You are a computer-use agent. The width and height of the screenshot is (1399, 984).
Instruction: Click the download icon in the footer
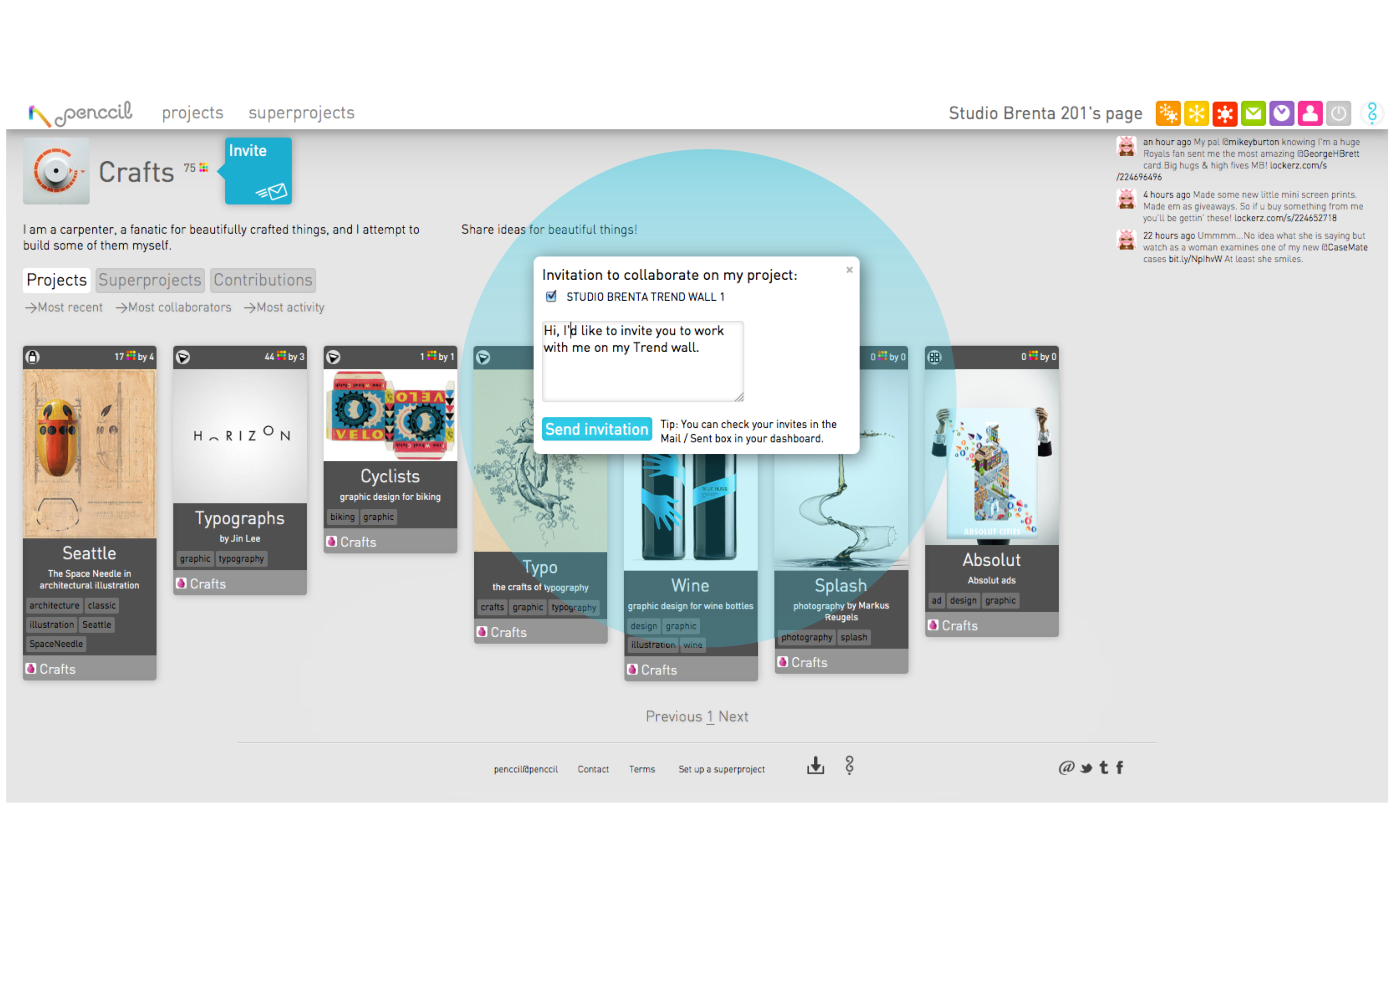point(816,766)
